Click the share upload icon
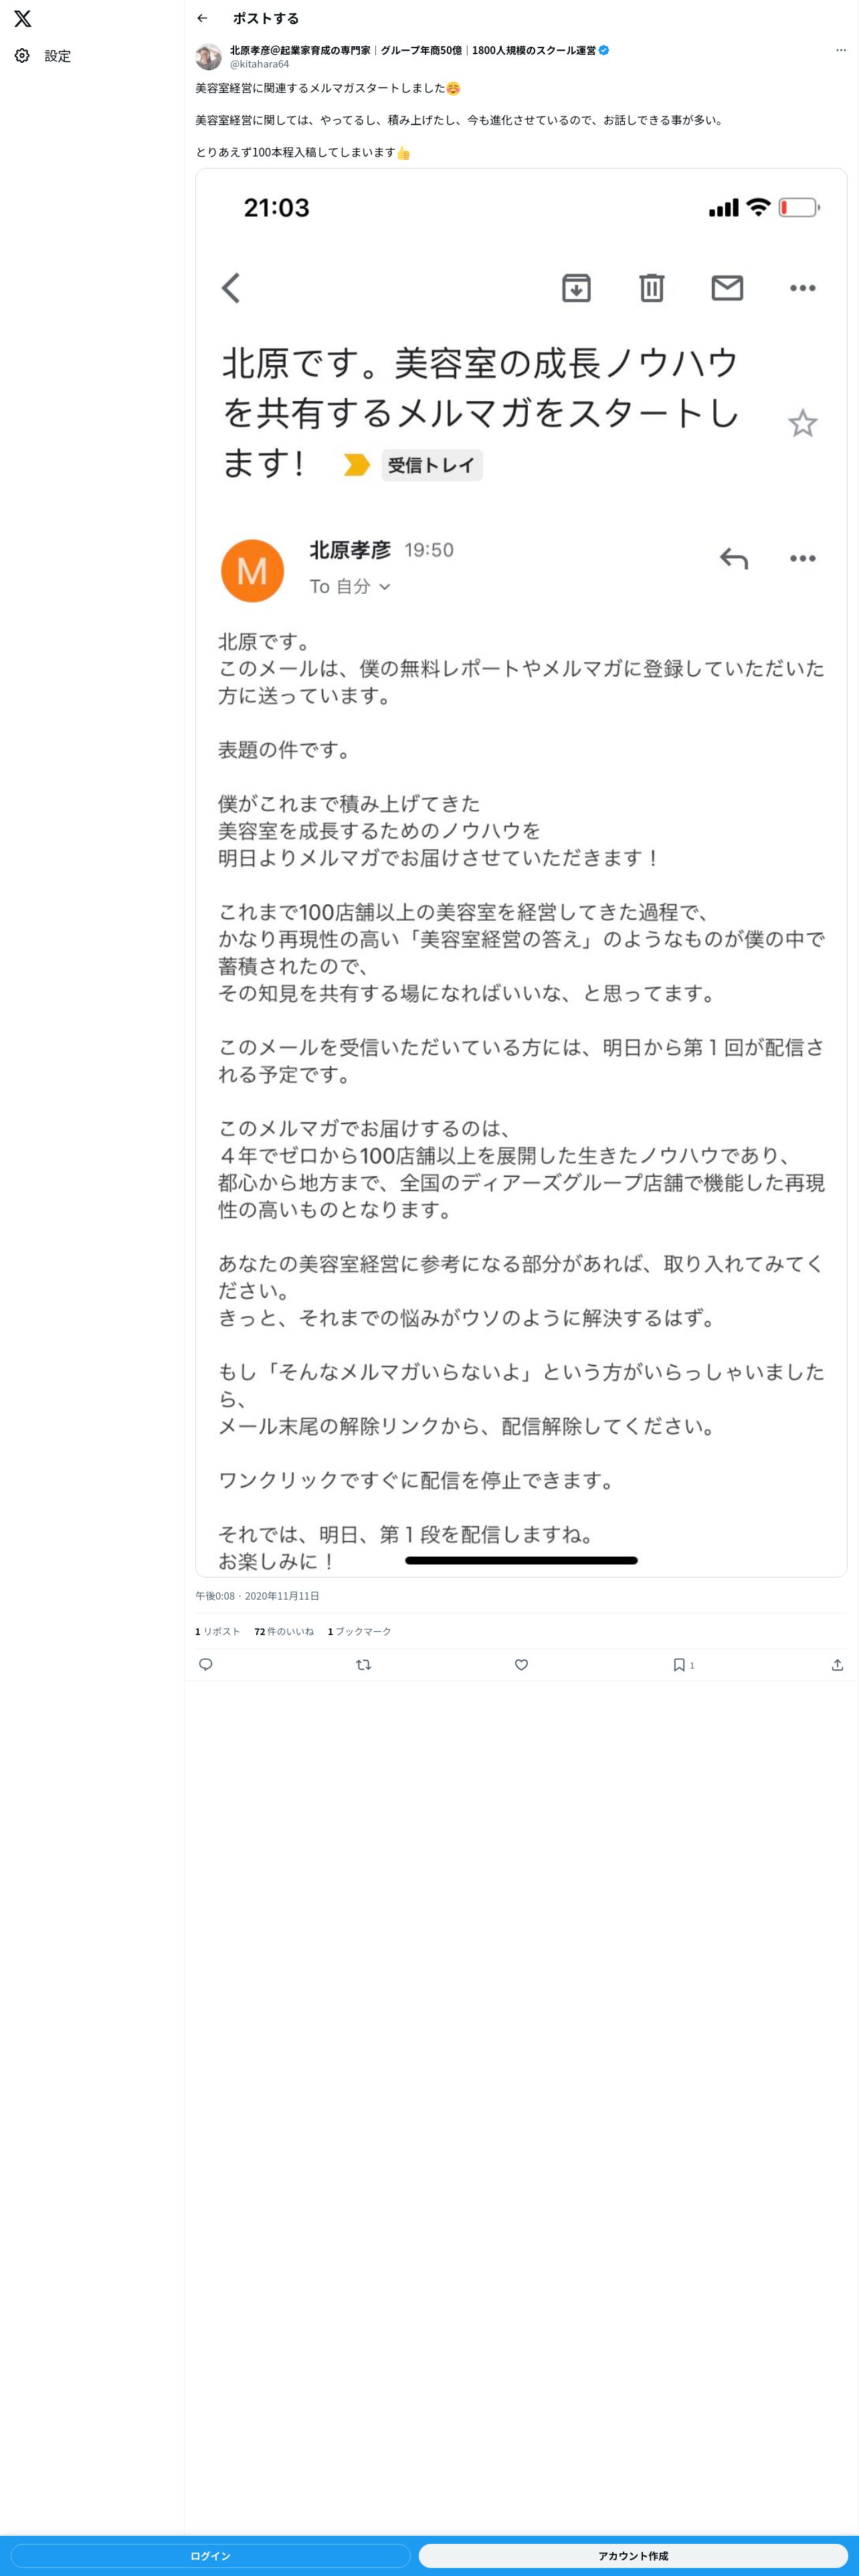 838,1664
